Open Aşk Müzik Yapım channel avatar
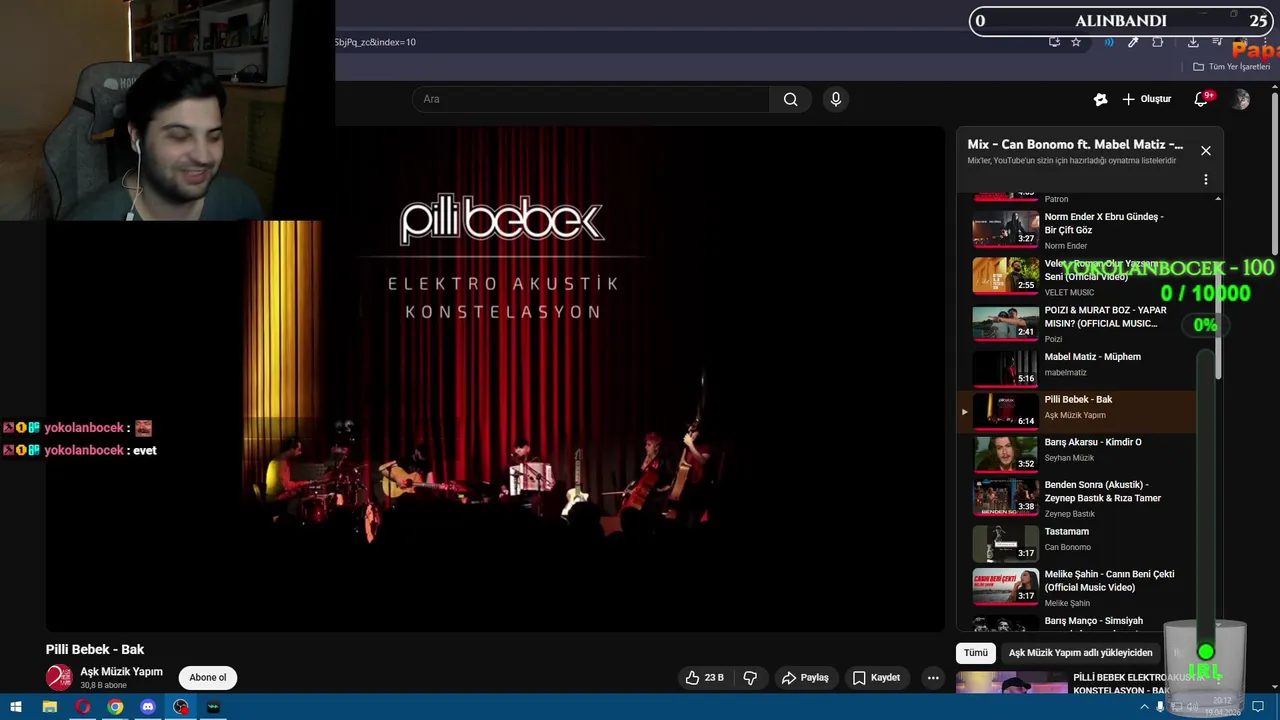1280x720 pixels. (x=59, y=677)
